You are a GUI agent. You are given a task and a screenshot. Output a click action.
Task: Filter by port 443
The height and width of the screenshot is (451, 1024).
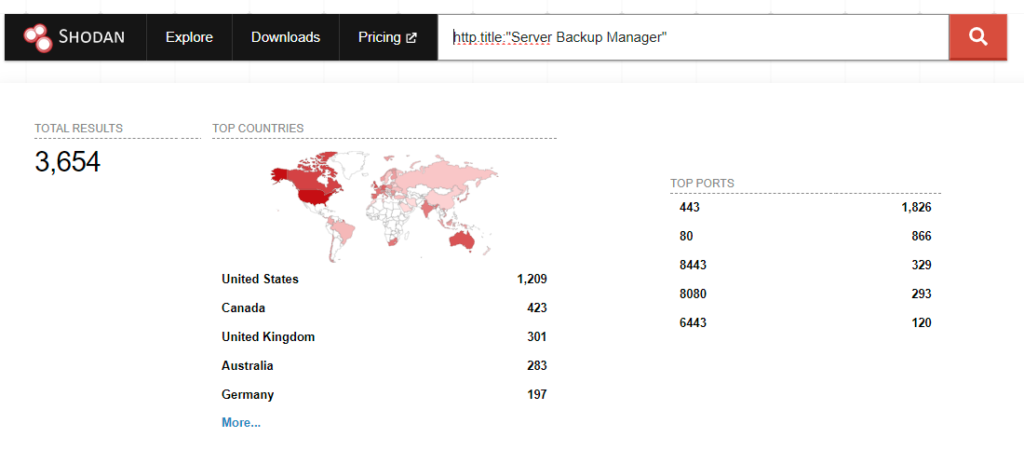coord(689,208)
